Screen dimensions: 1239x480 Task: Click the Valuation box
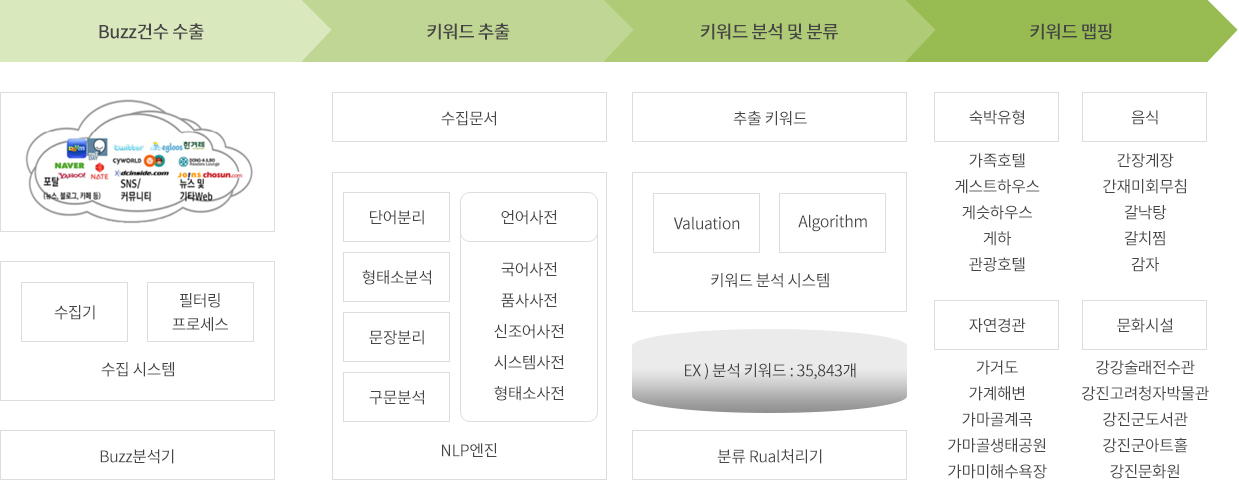click(706, 223)
